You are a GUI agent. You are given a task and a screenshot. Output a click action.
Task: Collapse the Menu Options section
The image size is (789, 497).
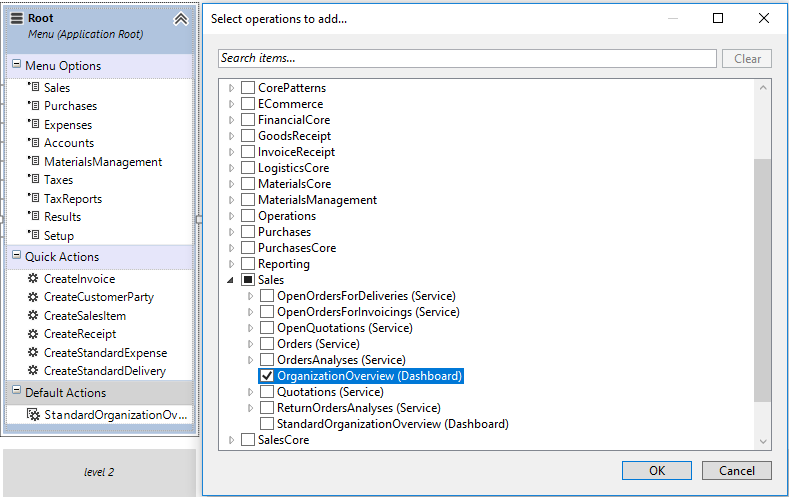coord(17,64)
